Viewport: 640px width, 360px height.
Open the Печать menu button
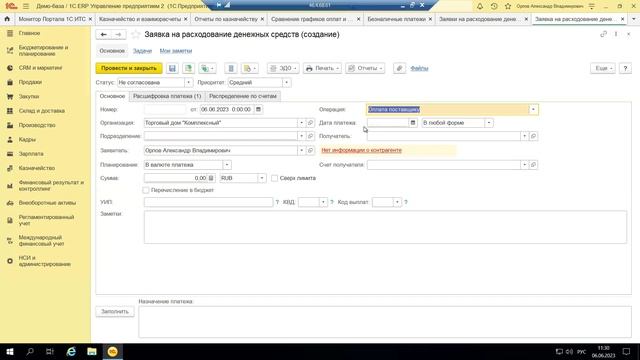click(x=322, y=68)
